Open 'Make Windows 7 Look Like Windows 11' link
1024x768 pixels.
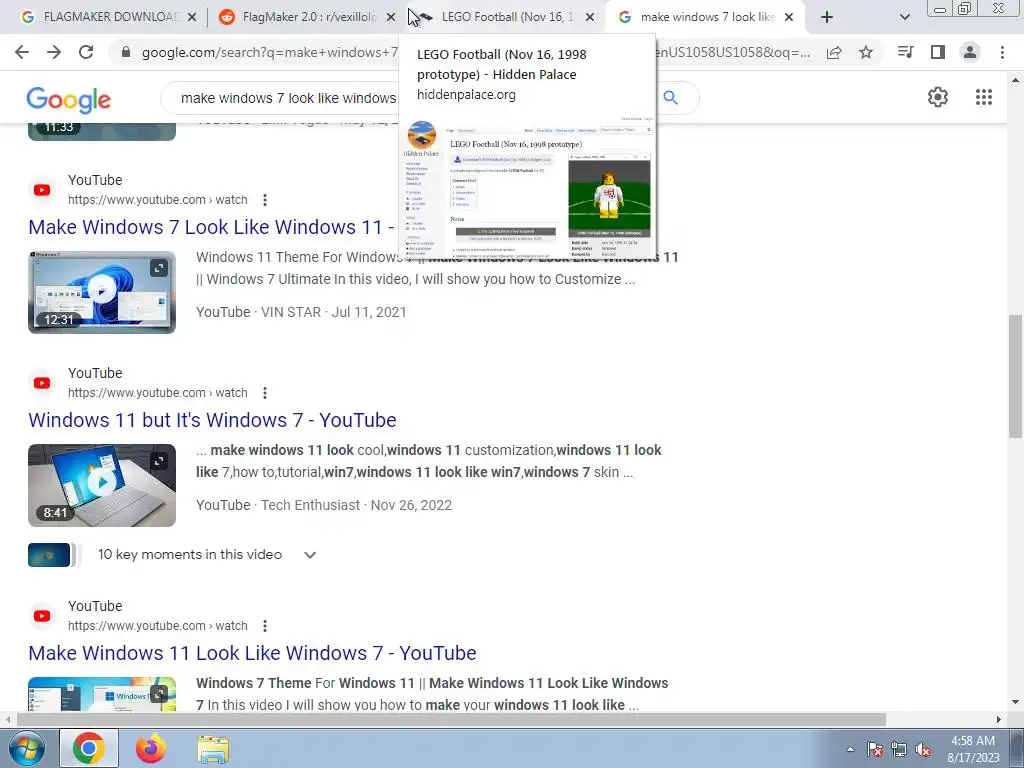[x=211, y=227]
